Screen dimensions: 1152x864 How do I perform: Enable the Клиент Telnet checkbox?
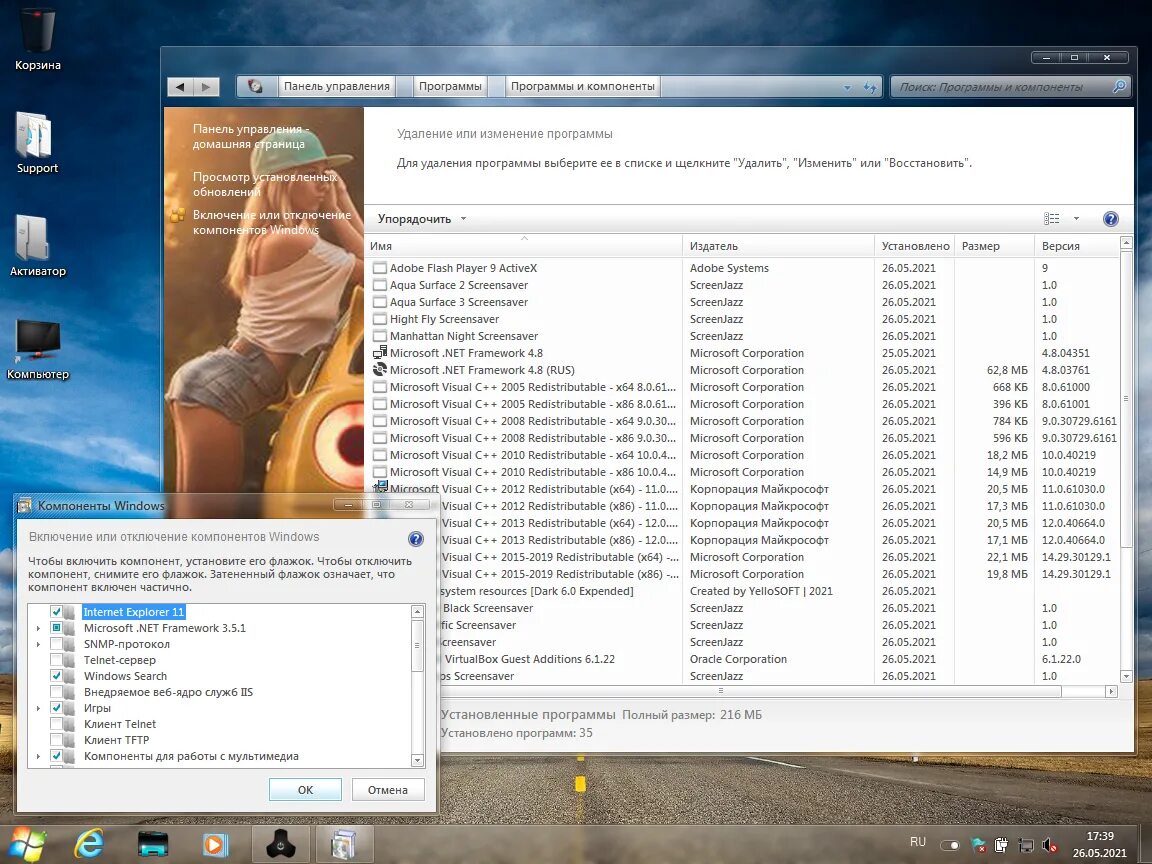coord(56,724)
